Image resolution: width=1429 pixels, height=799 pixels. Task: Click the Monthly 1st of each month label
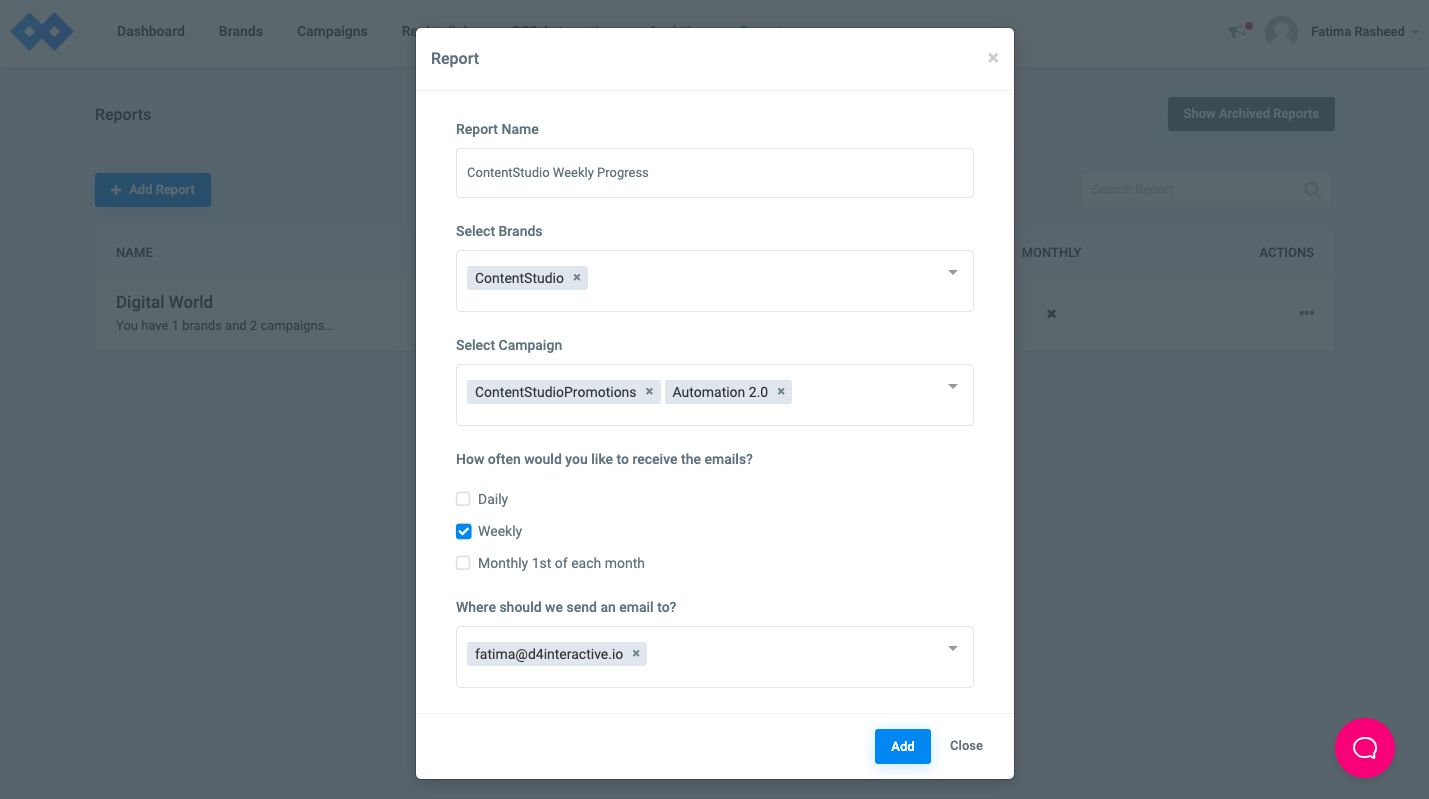561,563
